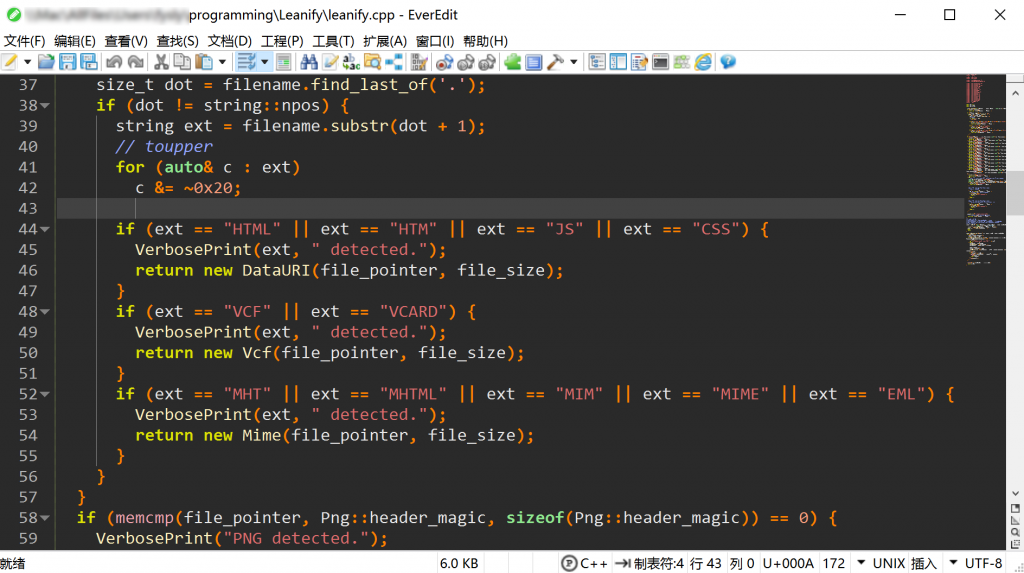Toggle the command terminal window icon
The image size is (1024, 573).
(x=660, y=62)
